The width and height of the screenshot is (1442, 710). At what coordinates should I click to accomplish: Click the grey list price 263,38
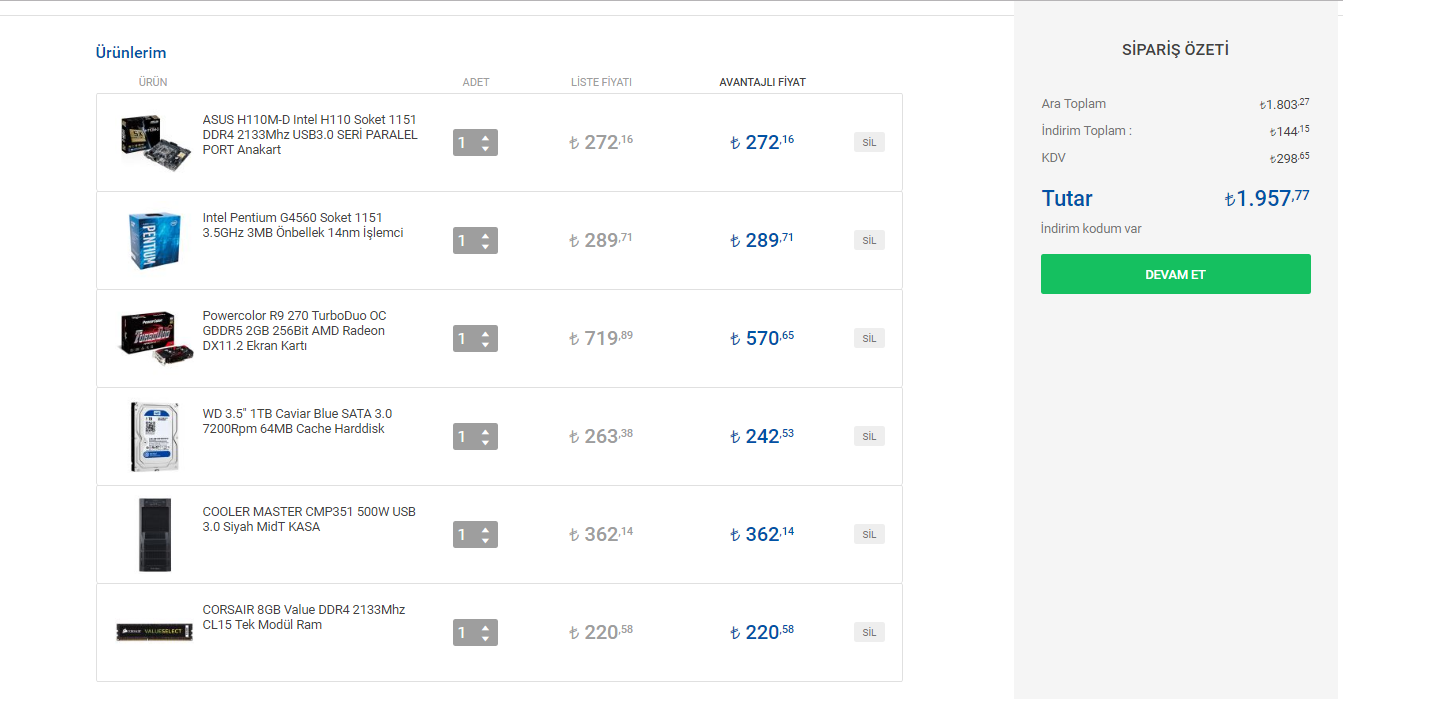[x=601, y=436]
